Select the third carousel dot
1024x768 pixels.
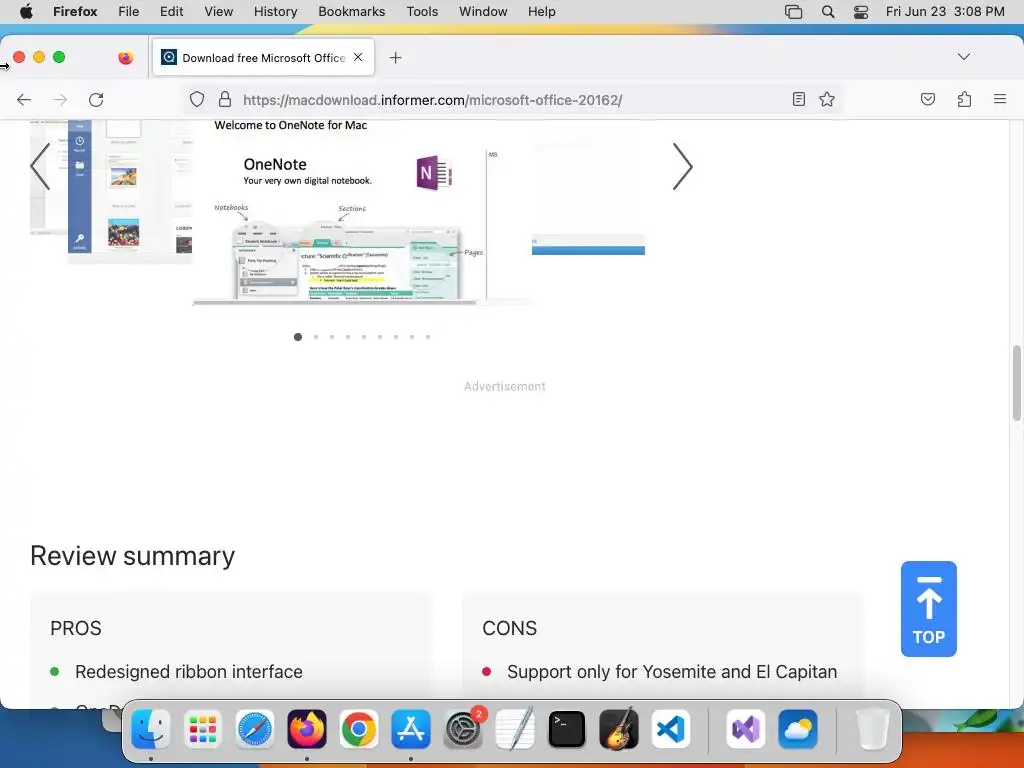(x=332, y=337)
